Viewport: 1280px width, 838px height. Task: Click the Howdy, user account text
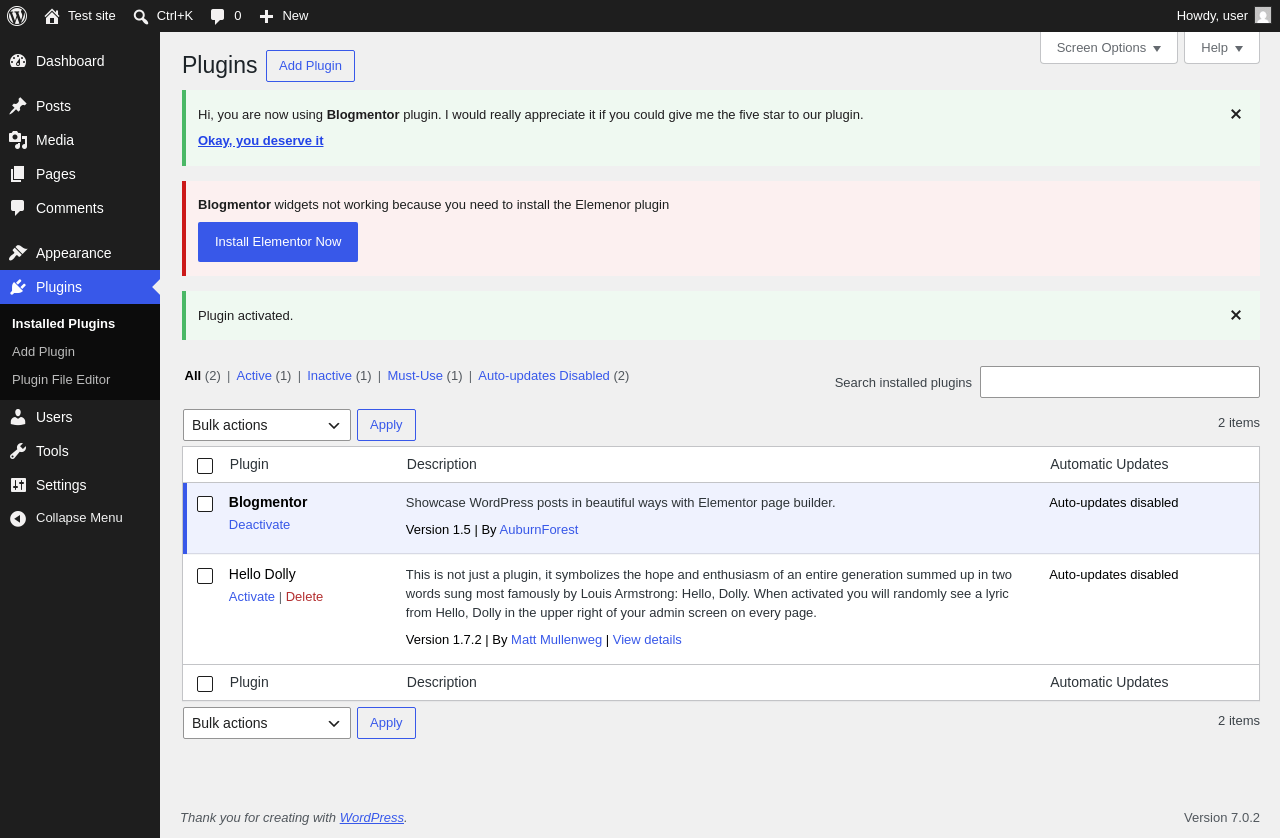point(1212,16)
